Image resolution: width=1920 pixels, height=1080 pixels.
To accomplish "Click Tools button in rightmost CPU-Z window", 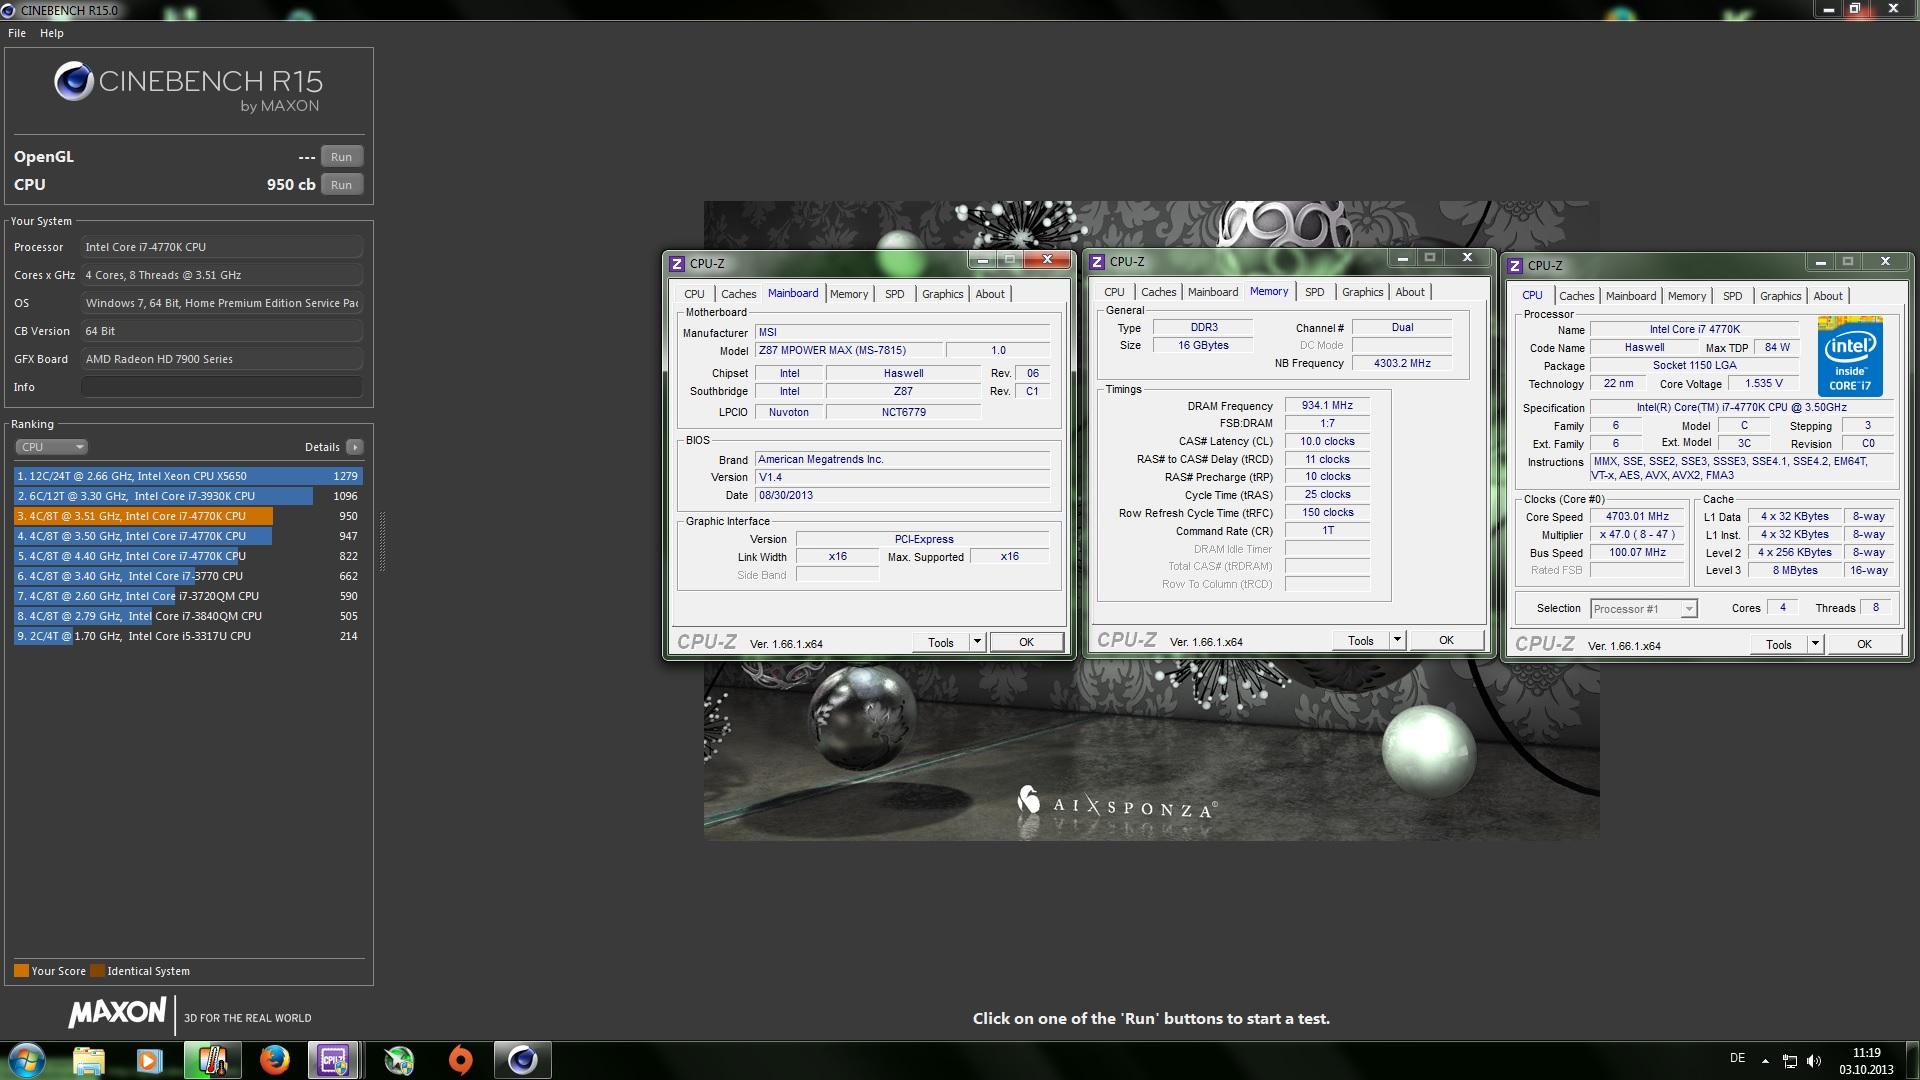I will click(x=1779, y=645).
